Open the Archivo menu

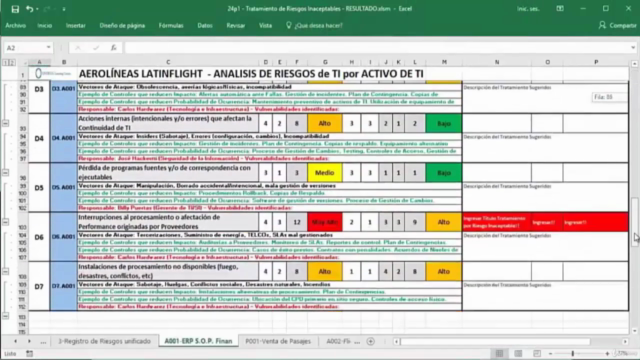click(x=16, y=25)
